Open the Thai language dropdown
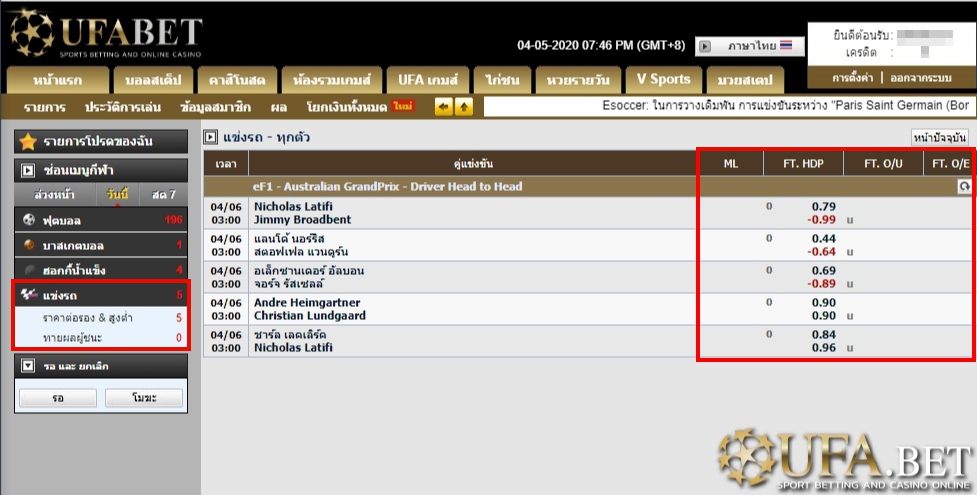 click(x=750, y=46)
